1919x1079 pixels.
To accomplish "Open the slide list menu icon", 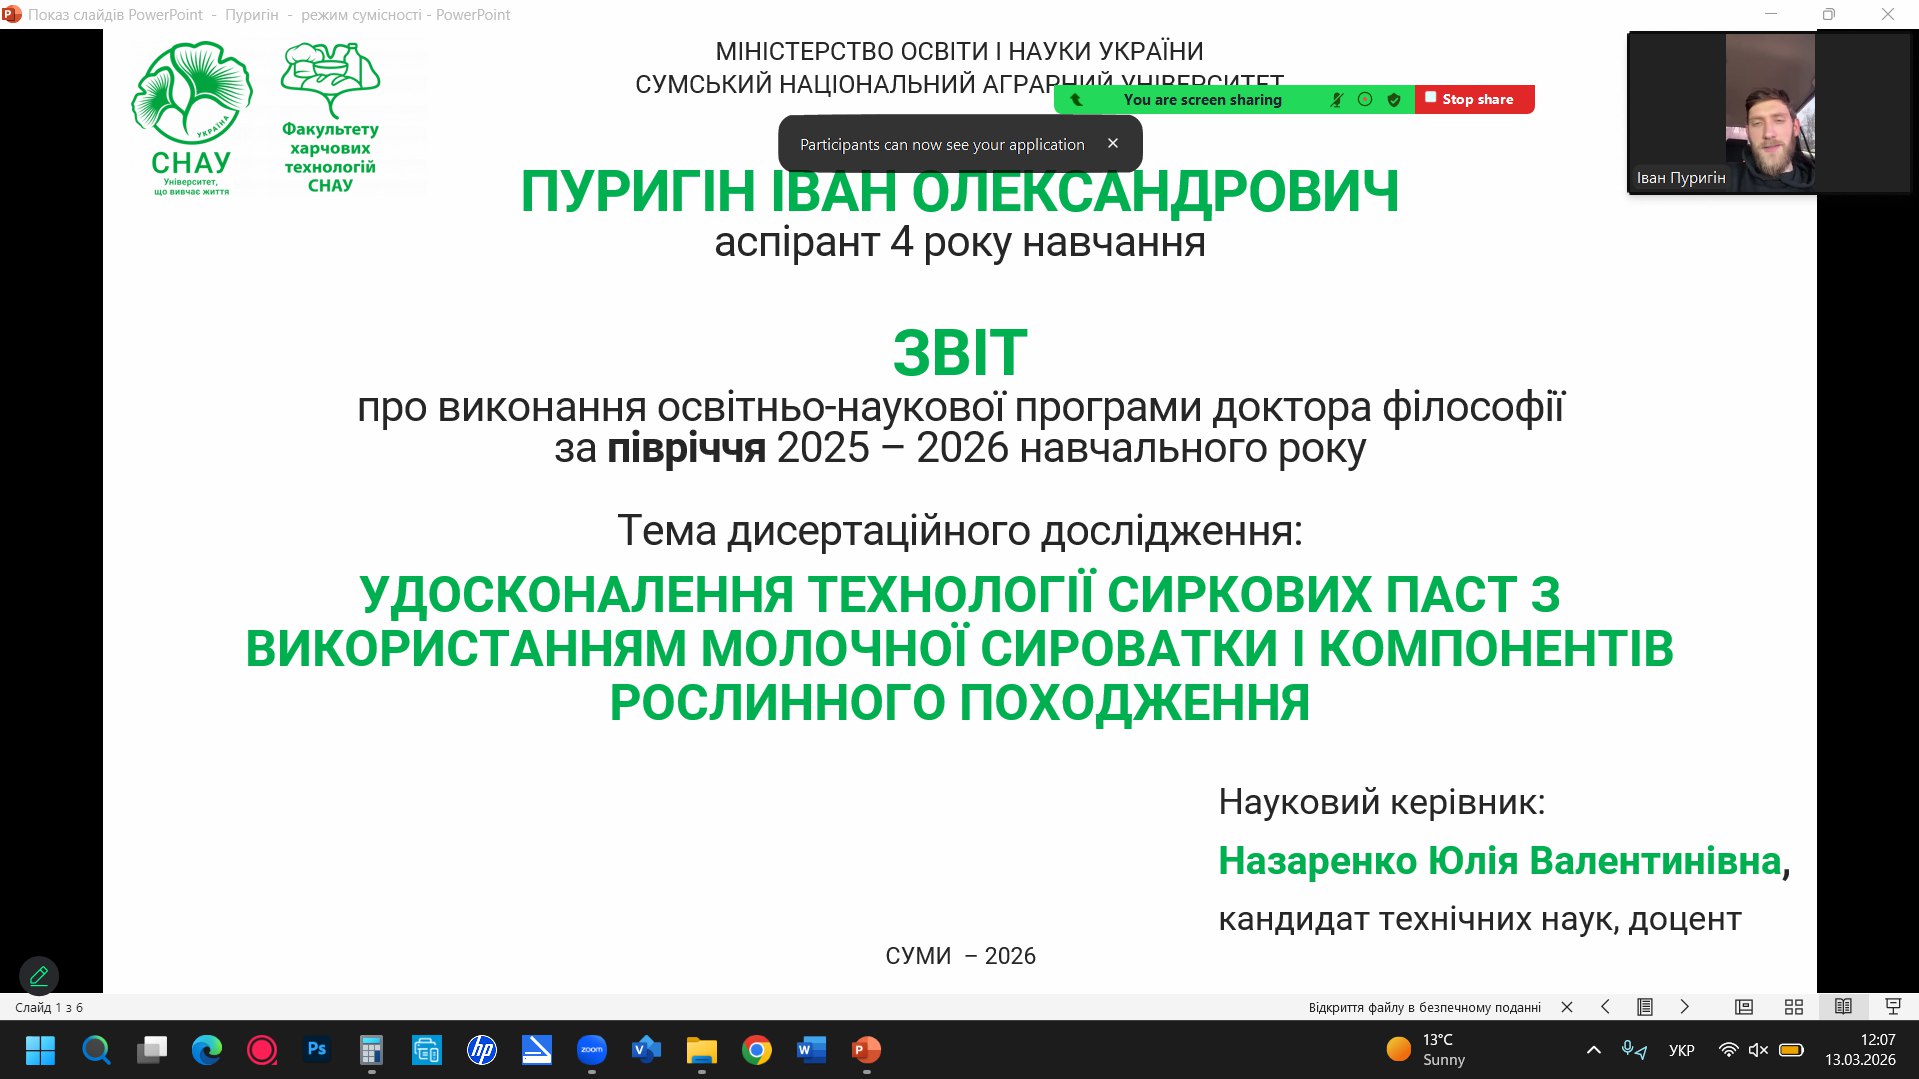I will (1644, 1007).
